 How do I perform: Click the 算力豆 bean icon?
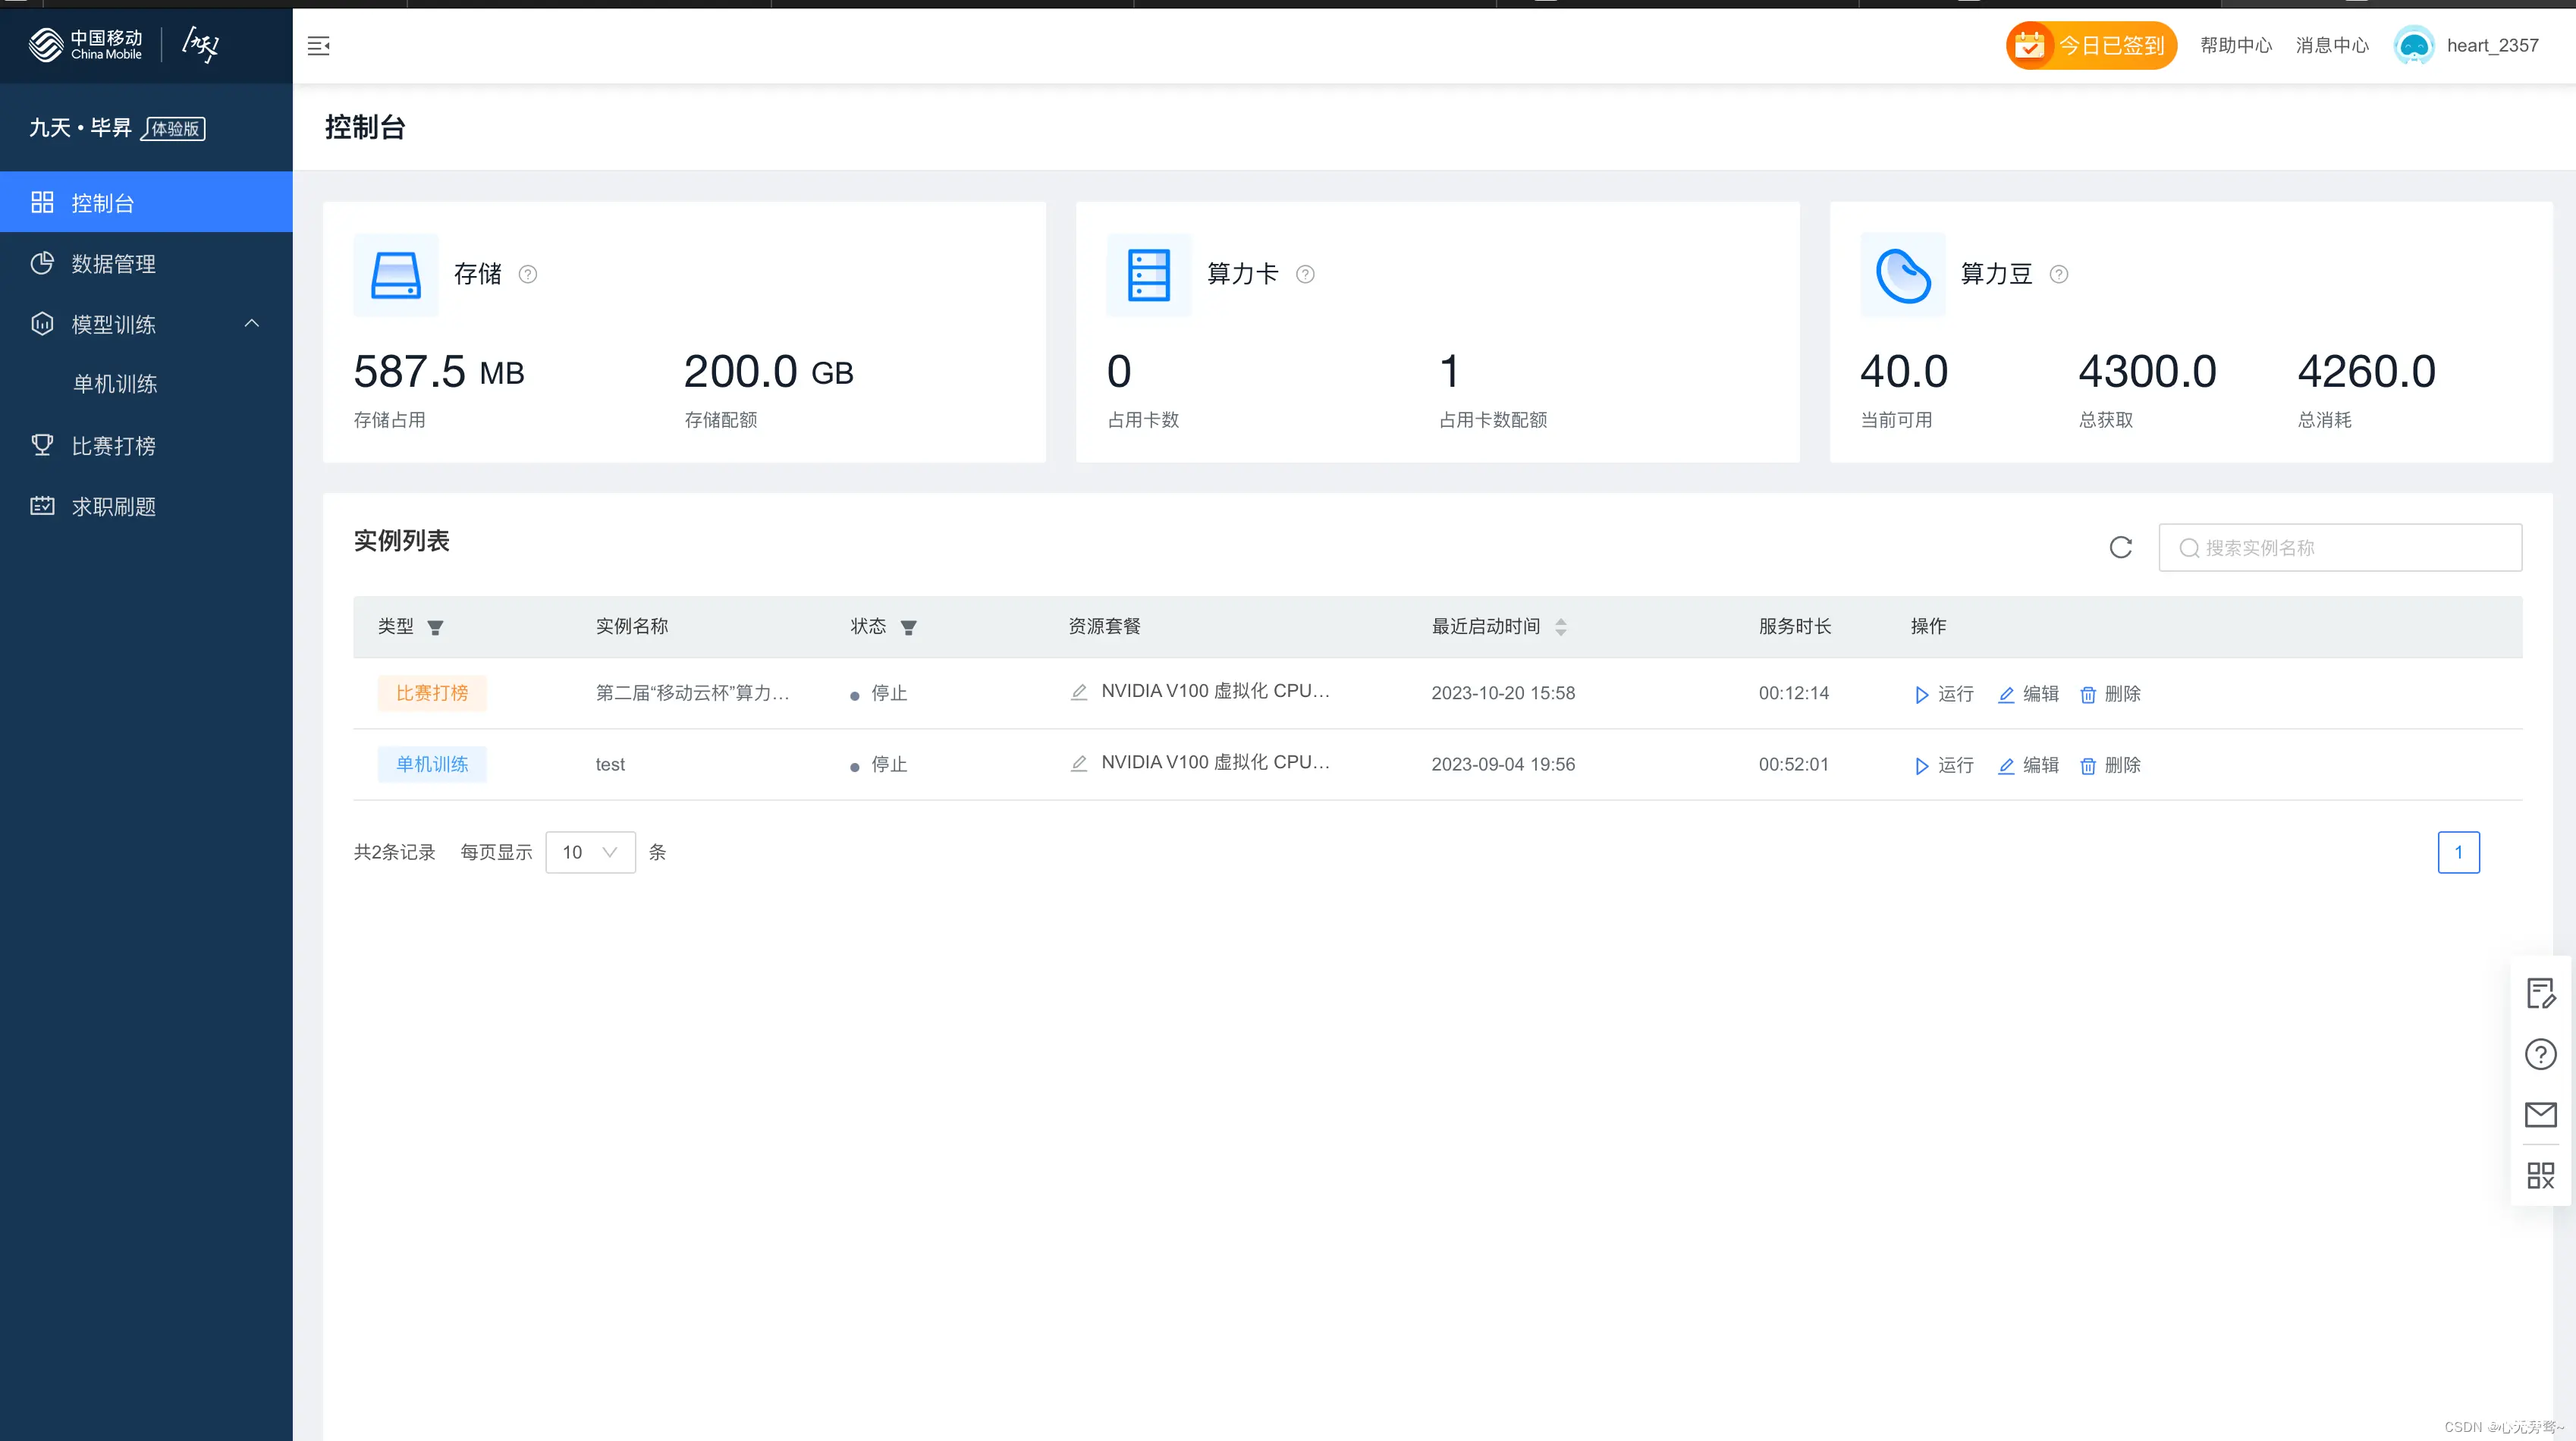pyautogui.click(x=1903, y=275)
